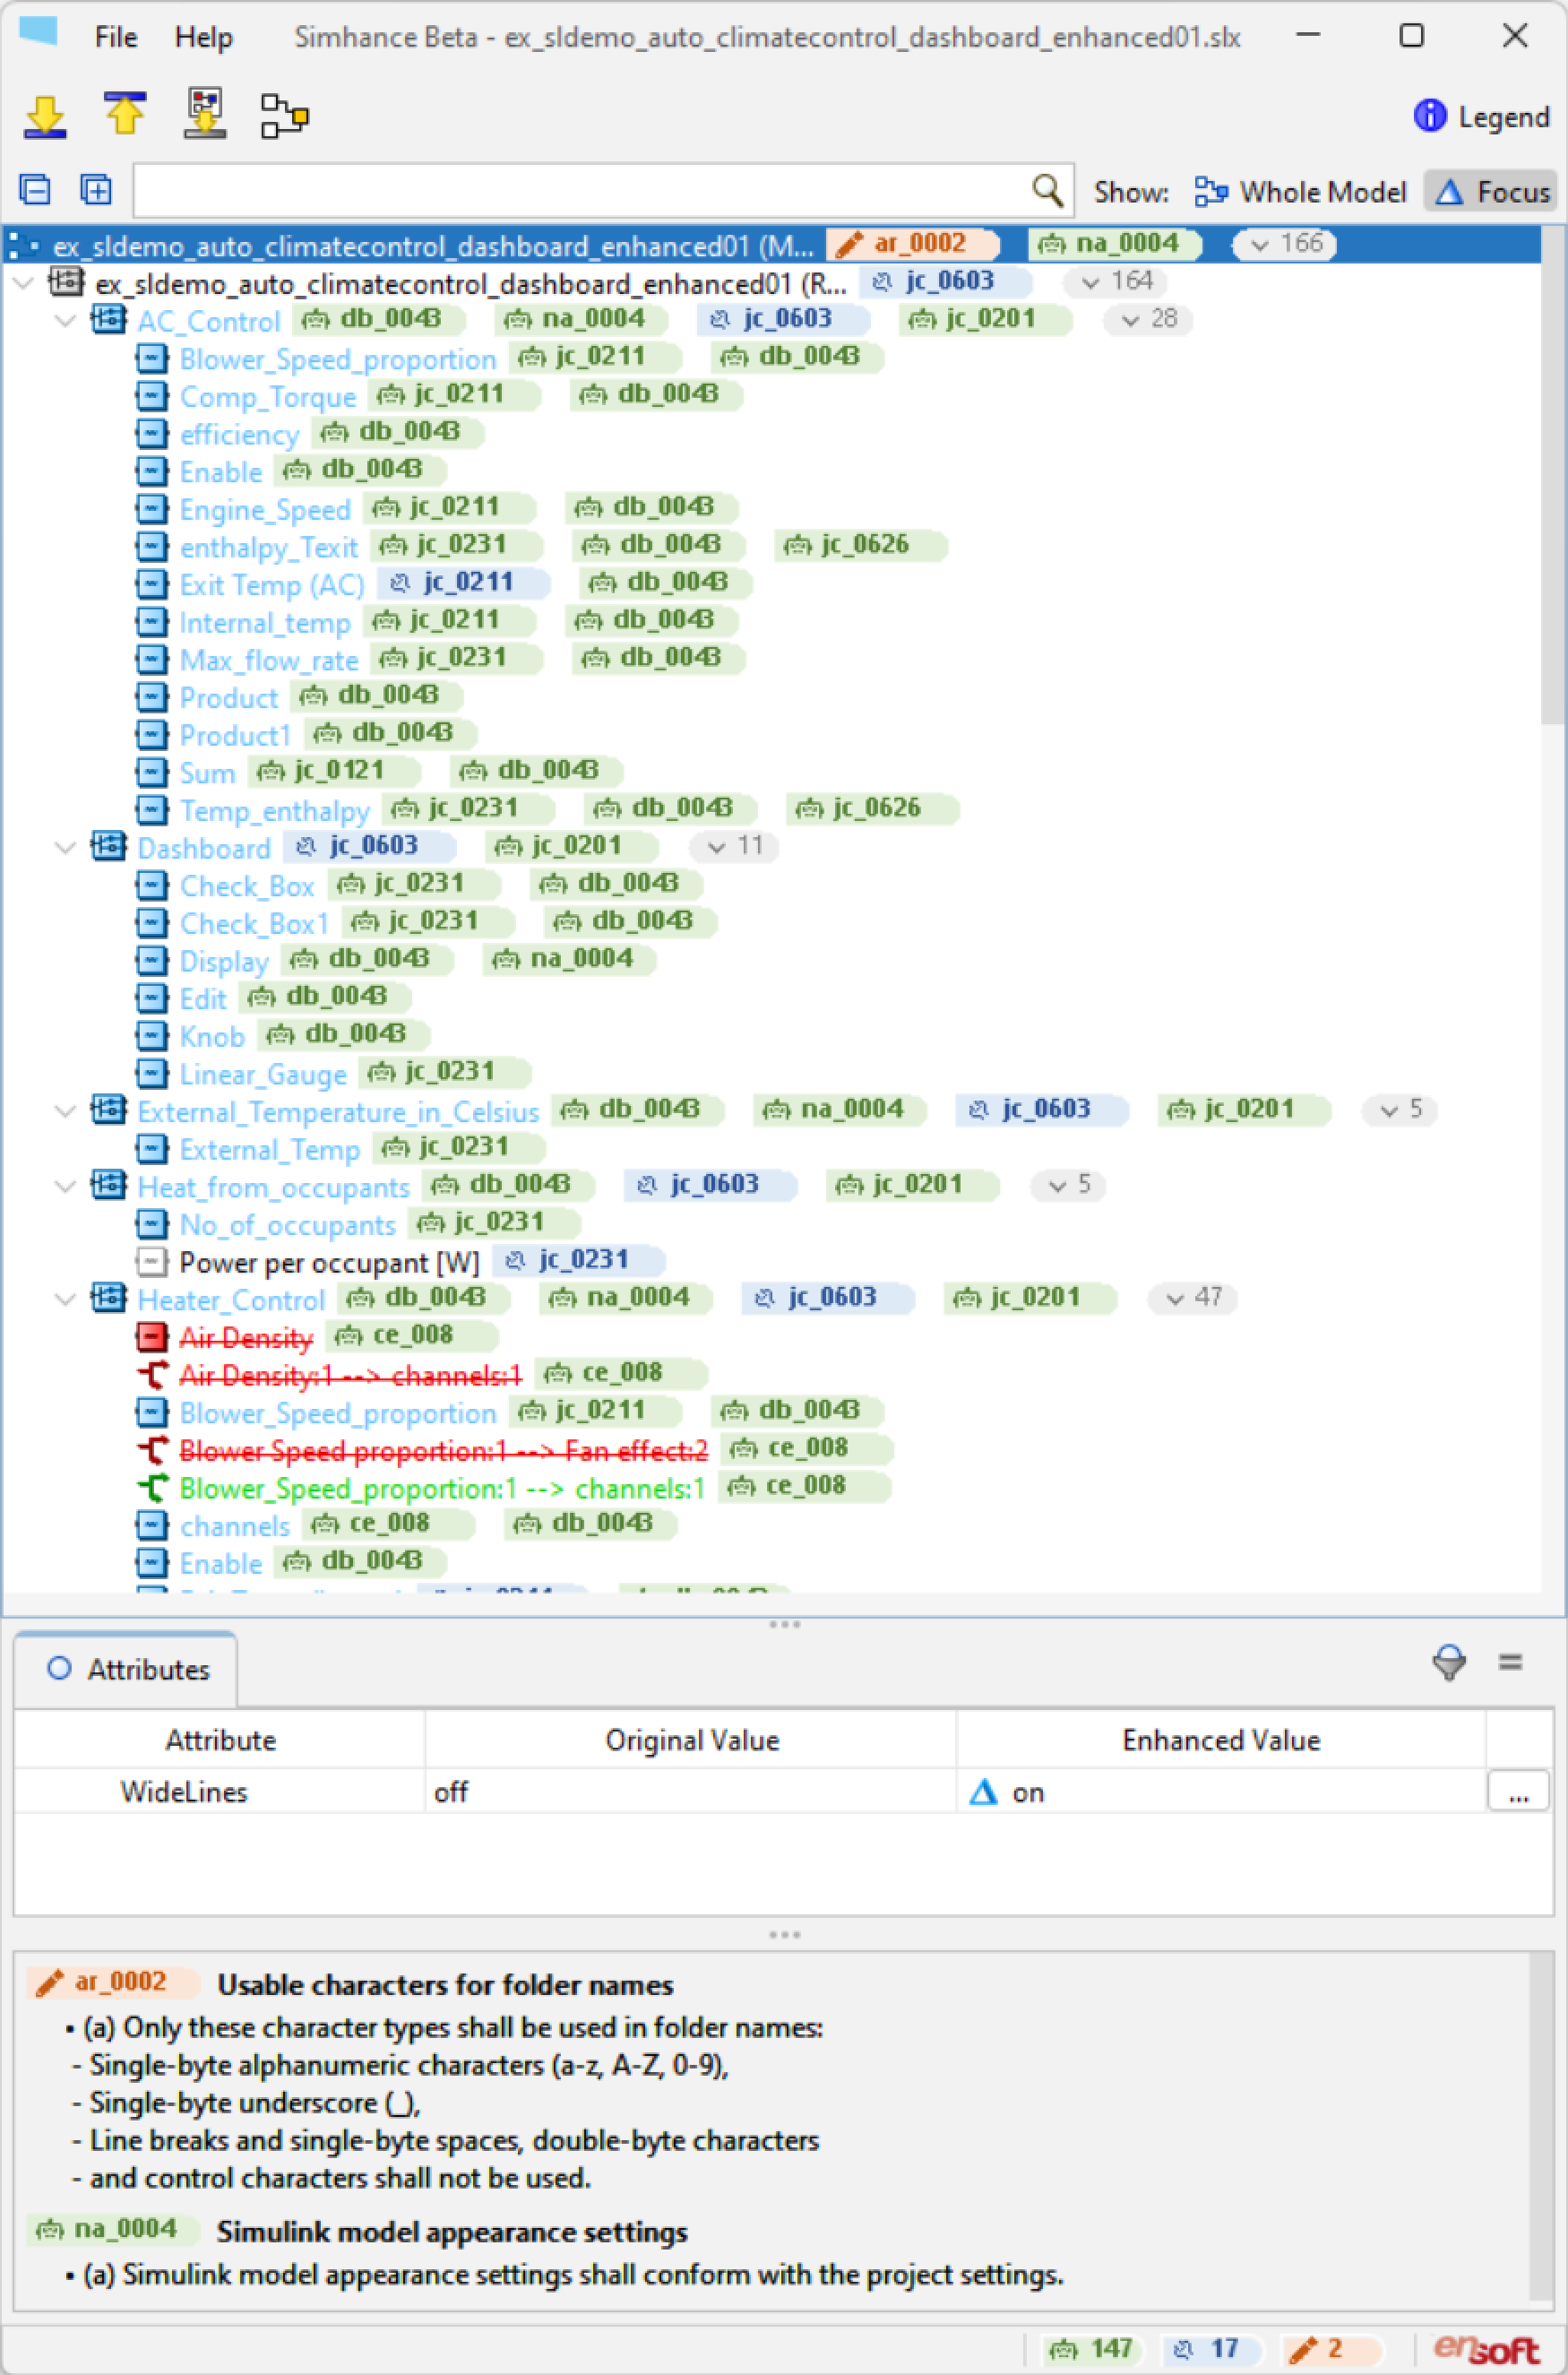Click the yellow upload arrow toolbar icon
Image resolution: width=1568 pixels, height=2375 pixels.
coord(125,113)
